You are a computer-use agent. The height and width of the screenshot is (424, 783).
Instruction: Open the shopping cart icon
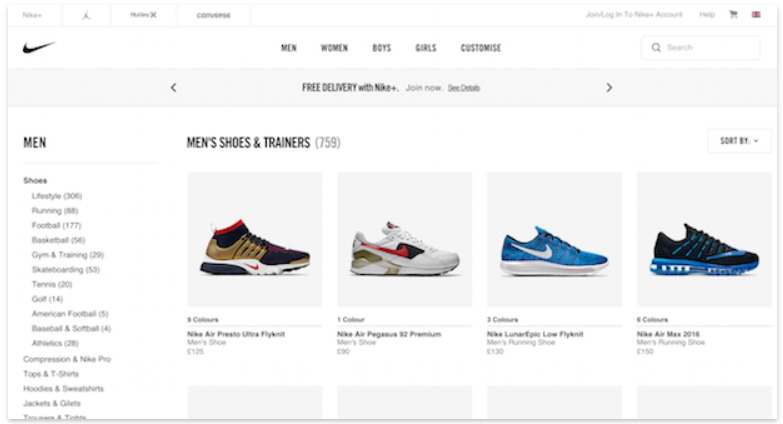tap(733, 14)
